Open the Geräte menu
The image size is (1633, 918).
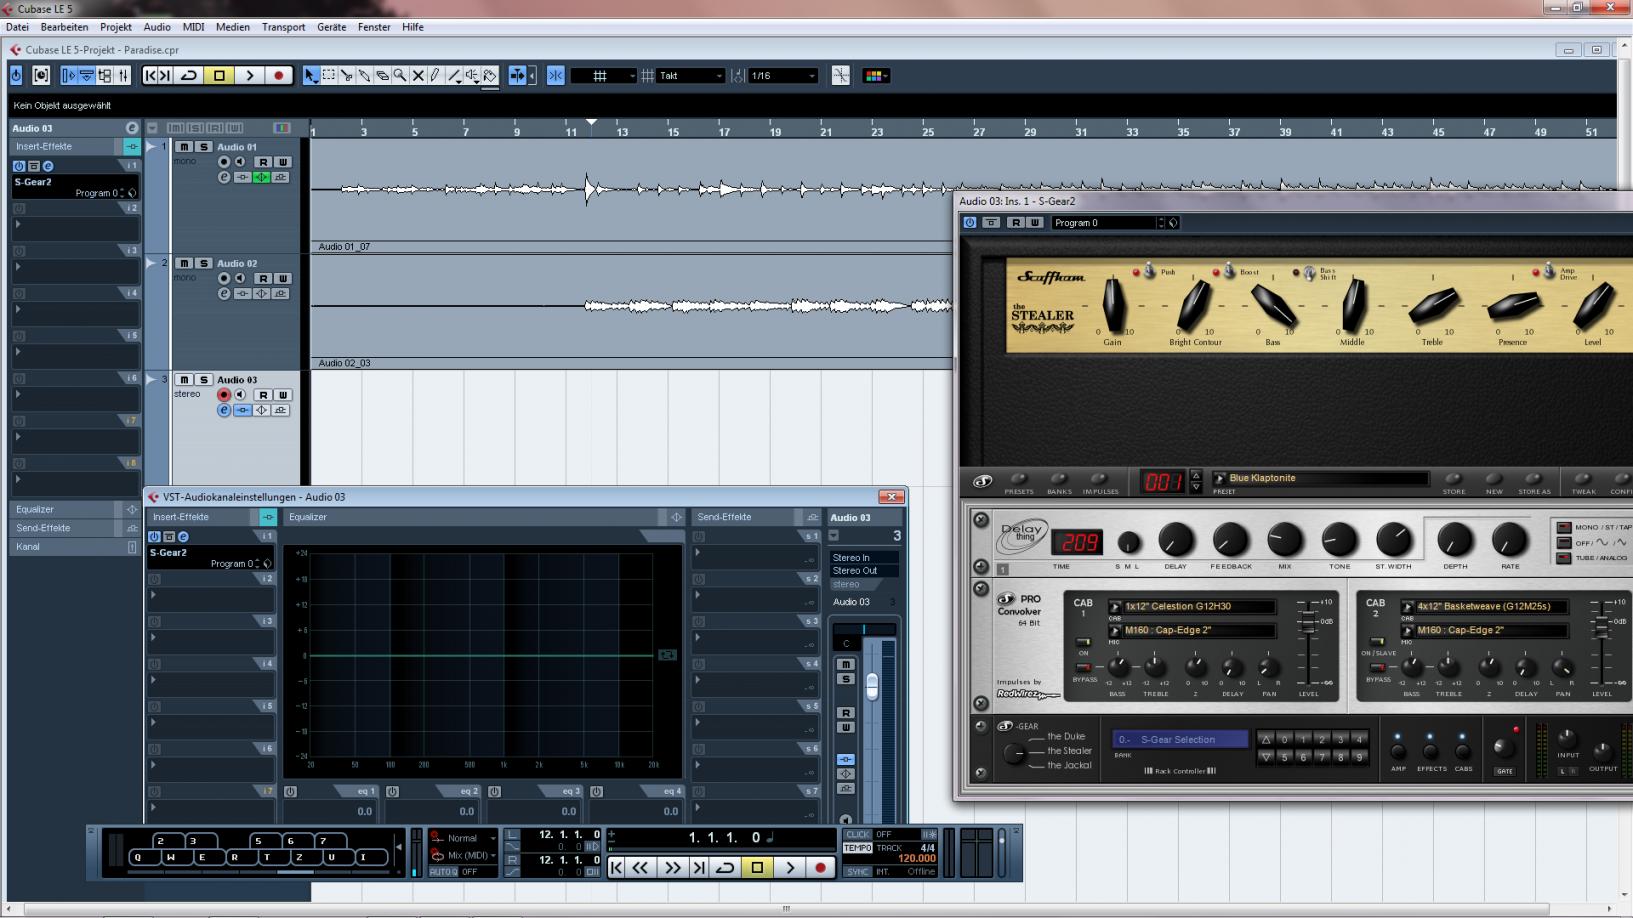coord(331,27)
